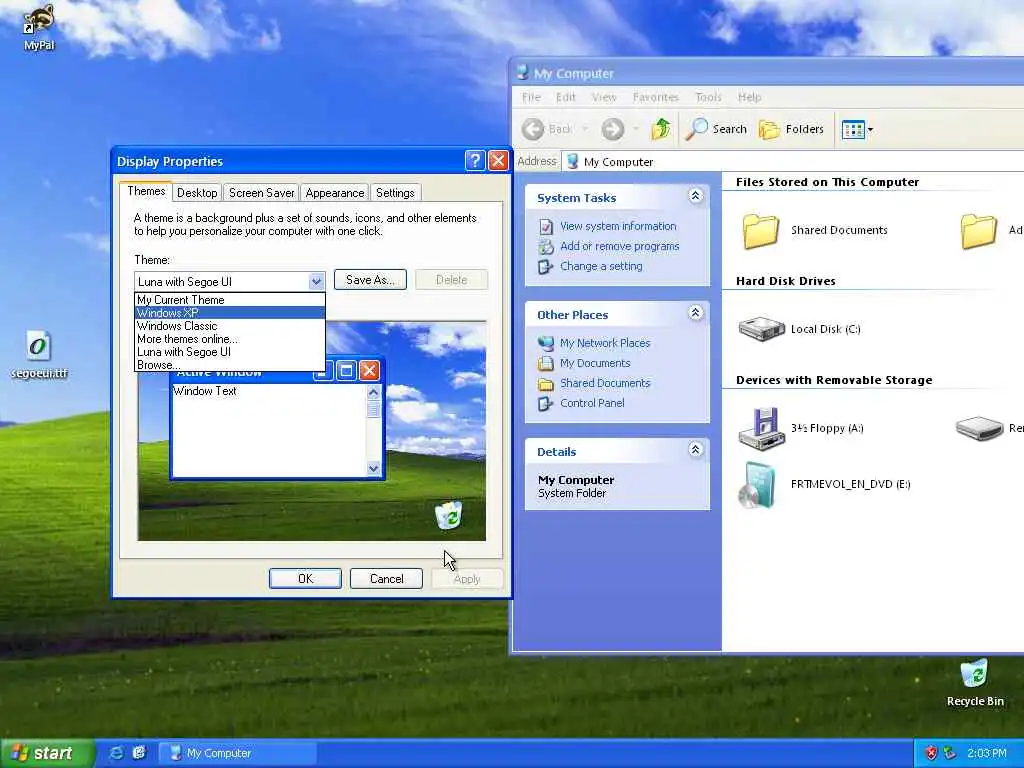This screenshot has height=768, width=1024.
Task: Click View system information link
Action: click(618, 226)
